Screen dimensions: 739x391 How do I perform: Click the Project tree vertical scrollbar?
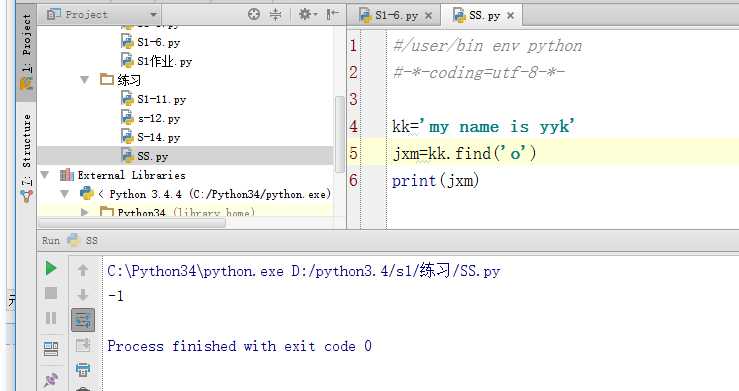tap(339, 134)
